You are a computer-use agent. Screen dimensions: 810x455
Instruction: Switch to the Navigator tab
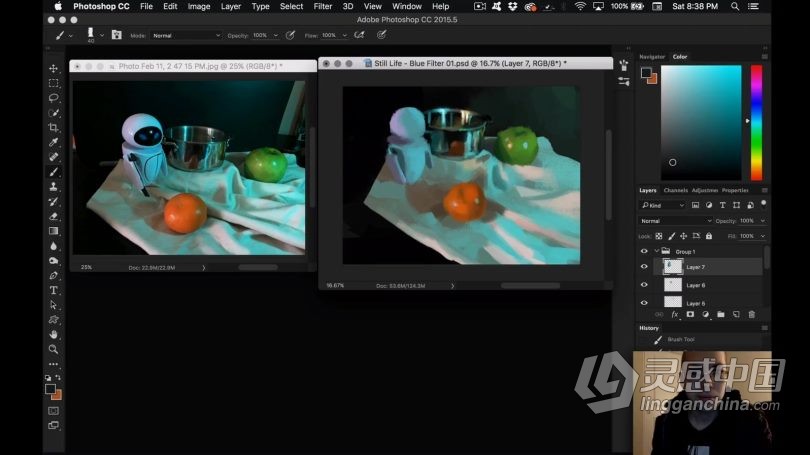(x=652, y=57)
